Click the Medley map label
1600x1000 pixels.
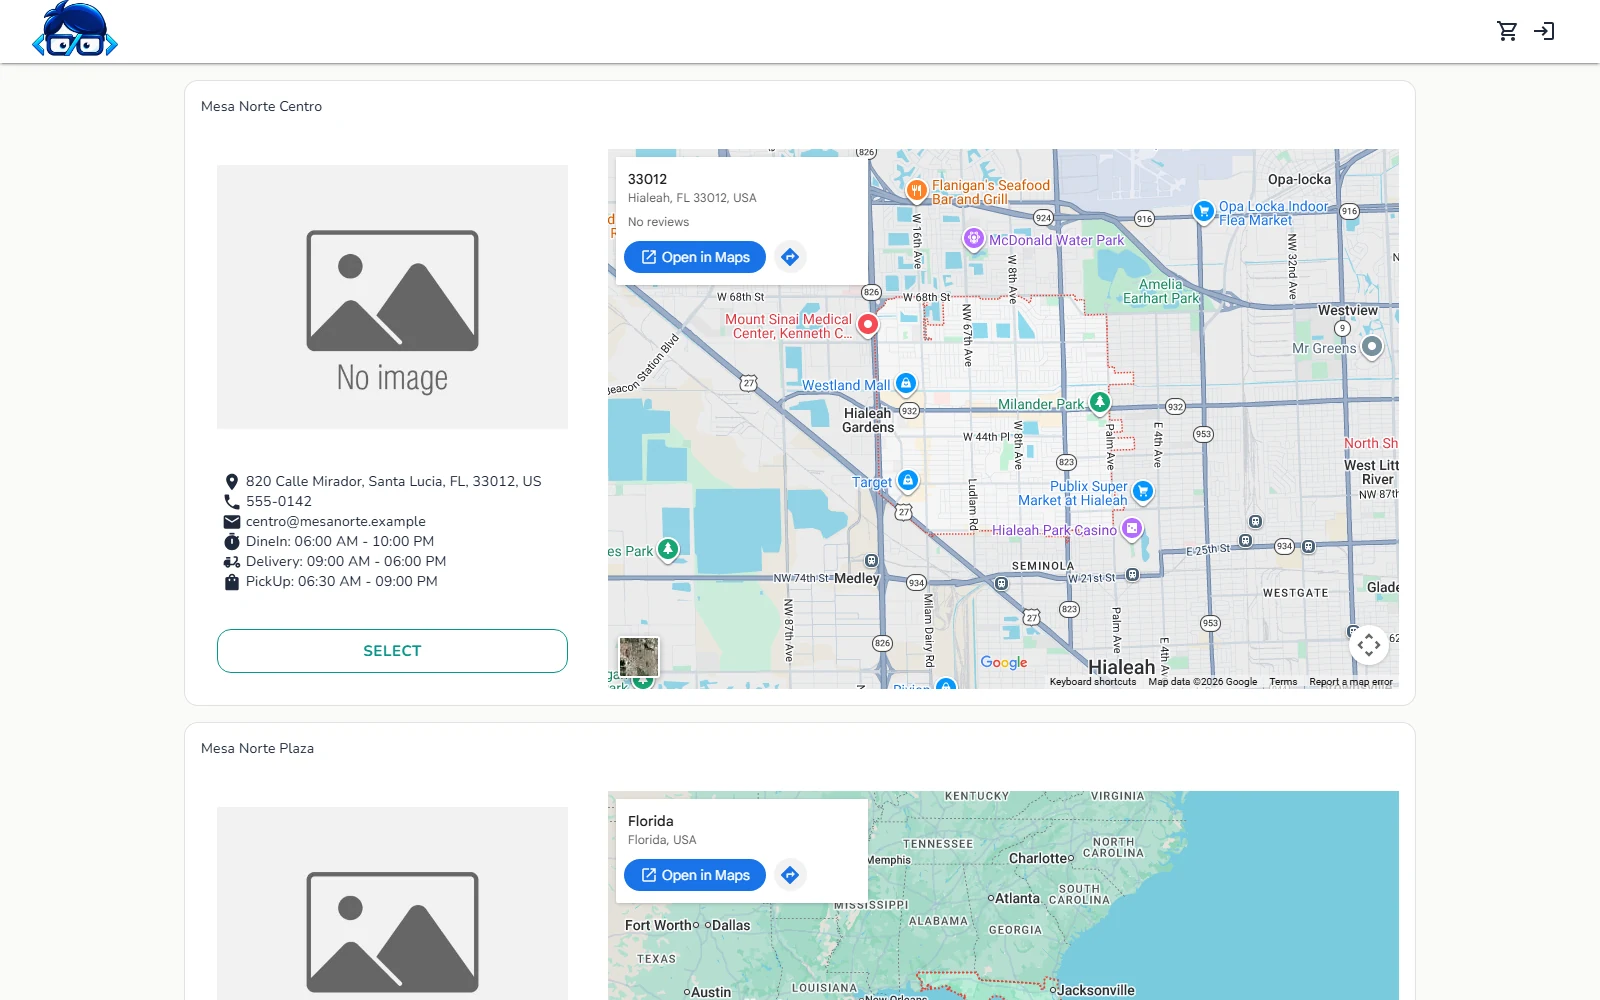(857, 578)
